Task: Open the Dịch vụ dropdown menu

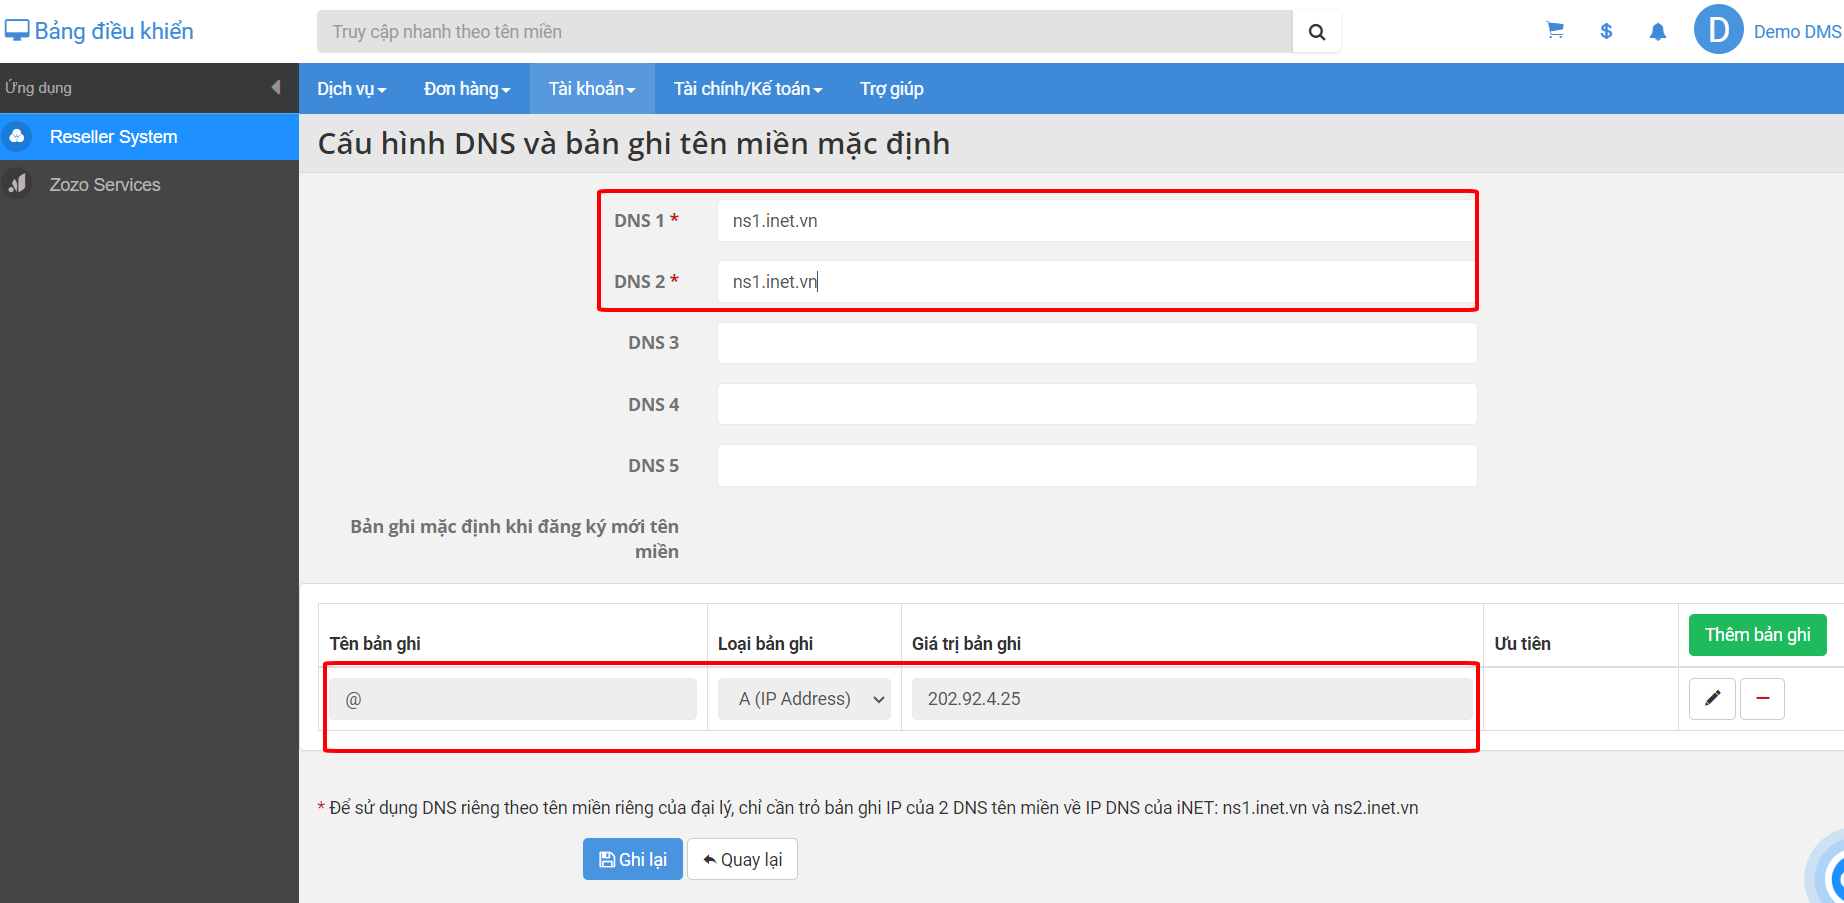Action: point(352,89)
